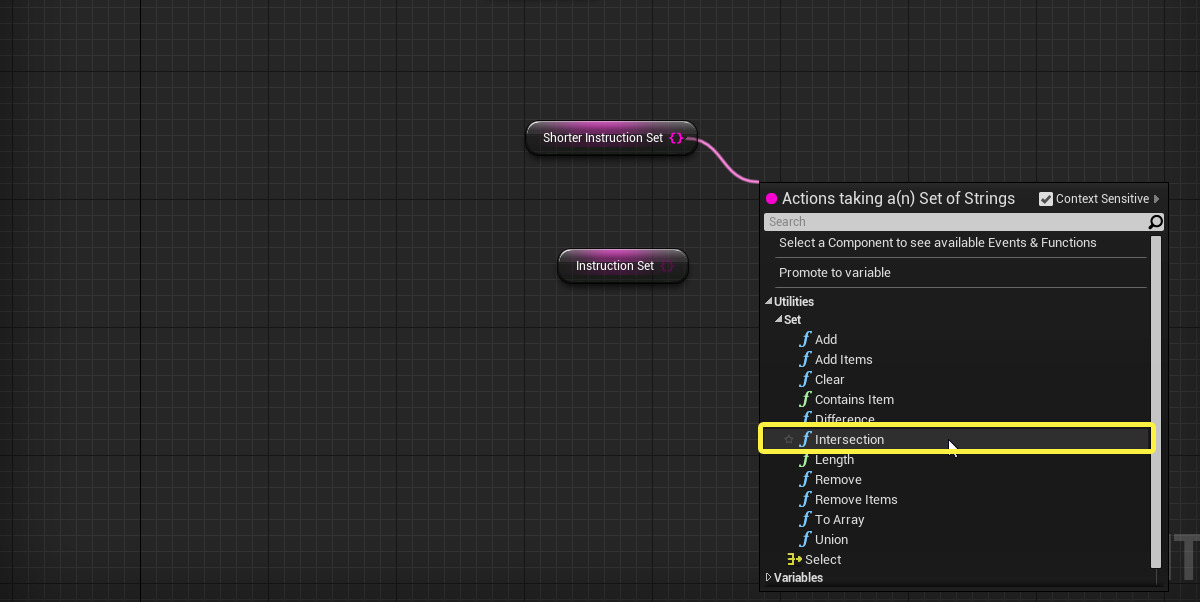Click the green function icon for Contains Item
The image size is (1200, 602).
pyautogui.click(x=805, y=400)
